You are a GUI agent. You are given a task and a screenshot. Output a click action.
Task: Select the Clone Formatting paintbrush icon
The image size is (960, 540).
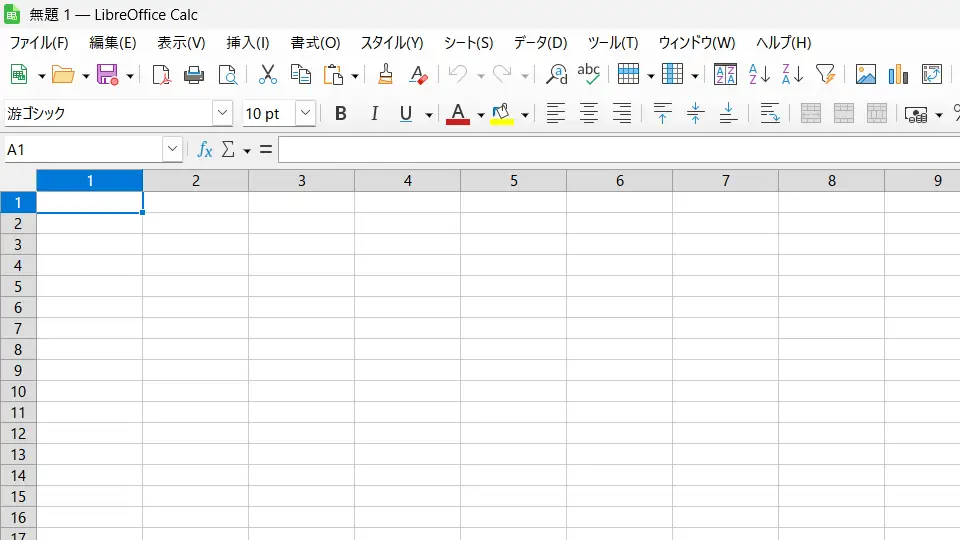pos(386,75)
